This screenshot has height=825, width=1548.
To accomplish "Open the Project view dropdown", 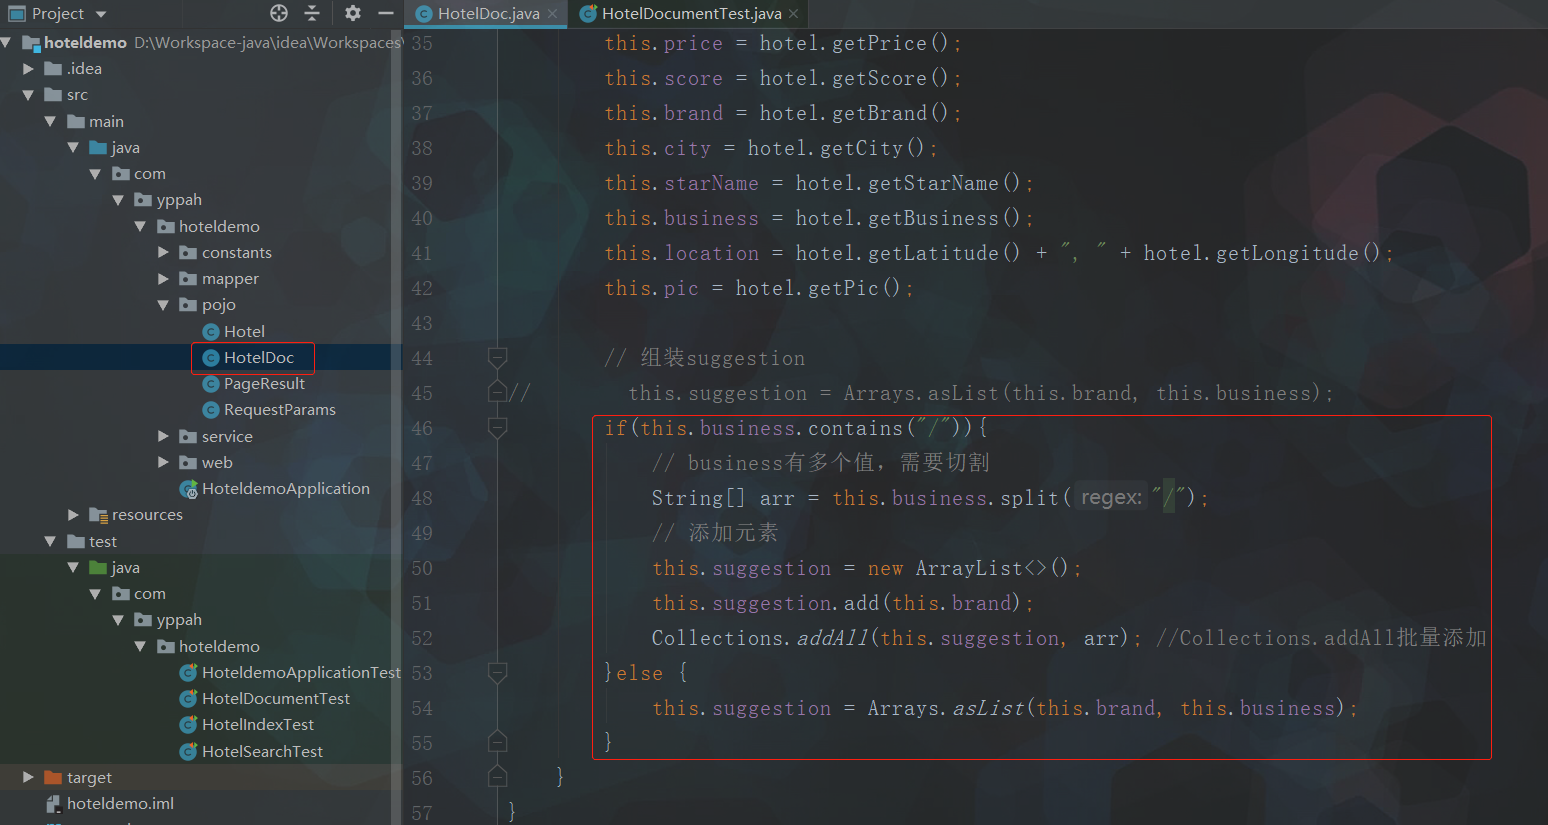I will click(101, 14).
